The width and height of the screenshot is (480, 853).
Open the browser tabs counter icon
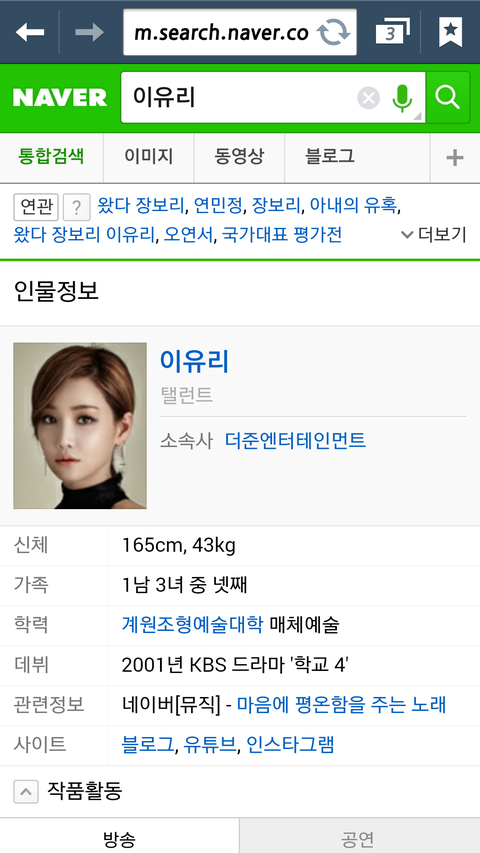(393, 32)
